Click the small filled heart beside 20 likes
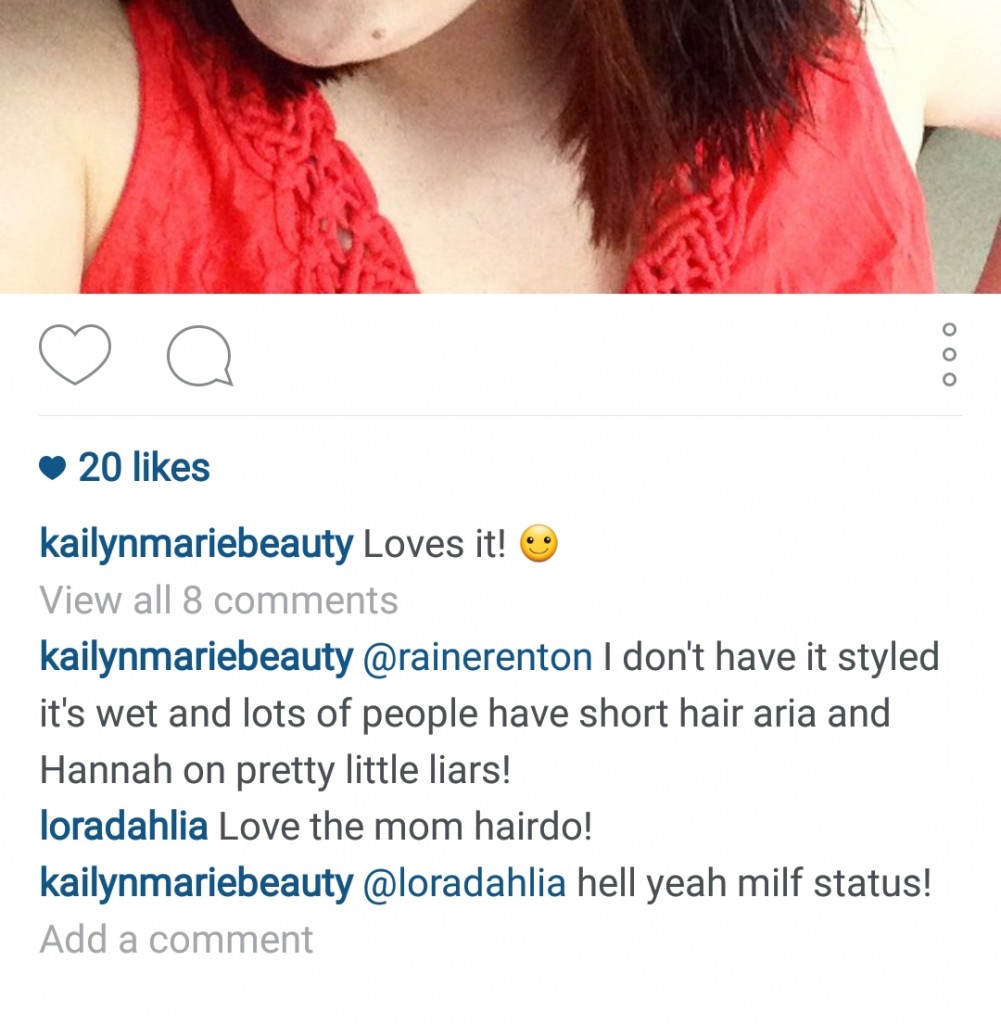Image resolution: width=1001 pixels, height=1024 pixels. coord(52,468)
